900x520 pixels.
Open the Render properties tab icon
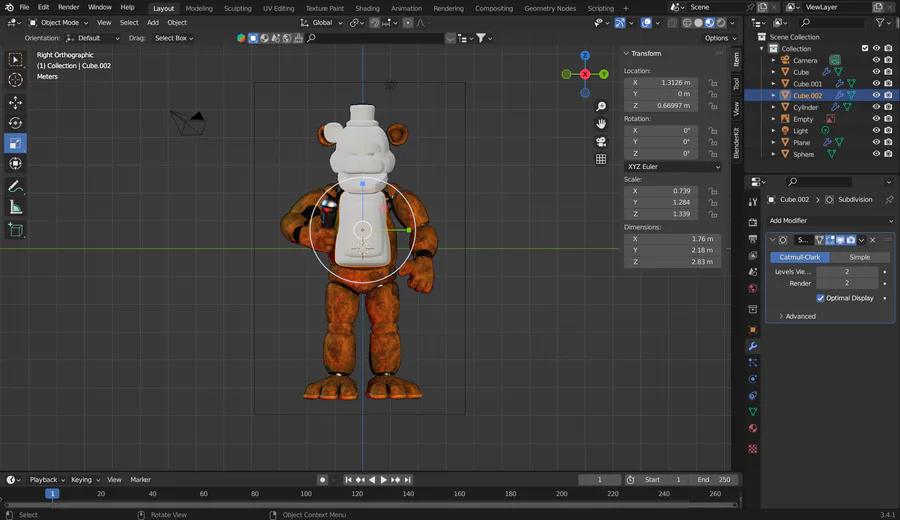pos(752,222)
